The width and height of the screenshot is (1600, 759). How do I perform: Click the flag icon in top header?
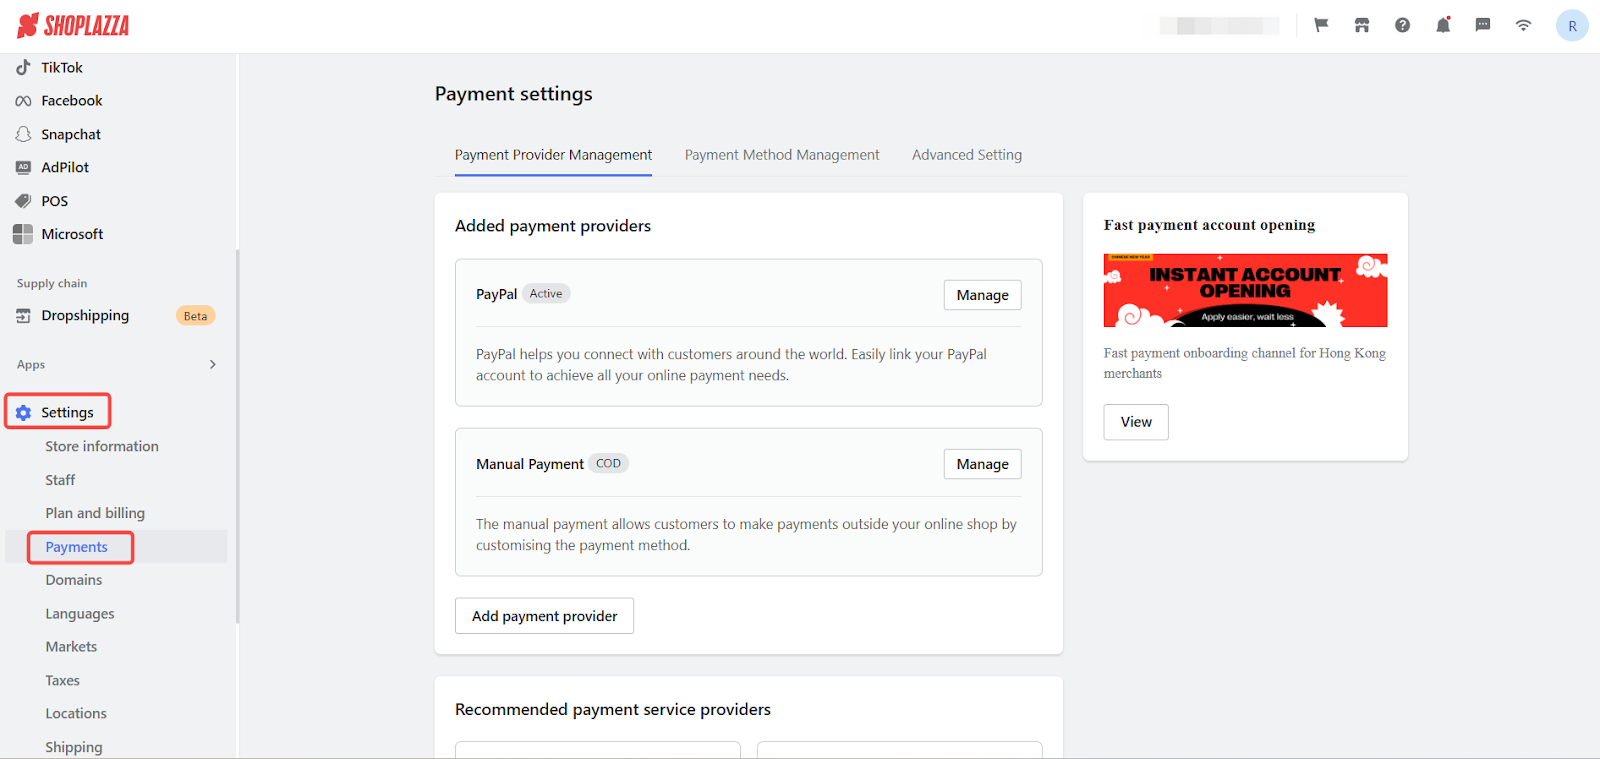[x=1321, y=25]
